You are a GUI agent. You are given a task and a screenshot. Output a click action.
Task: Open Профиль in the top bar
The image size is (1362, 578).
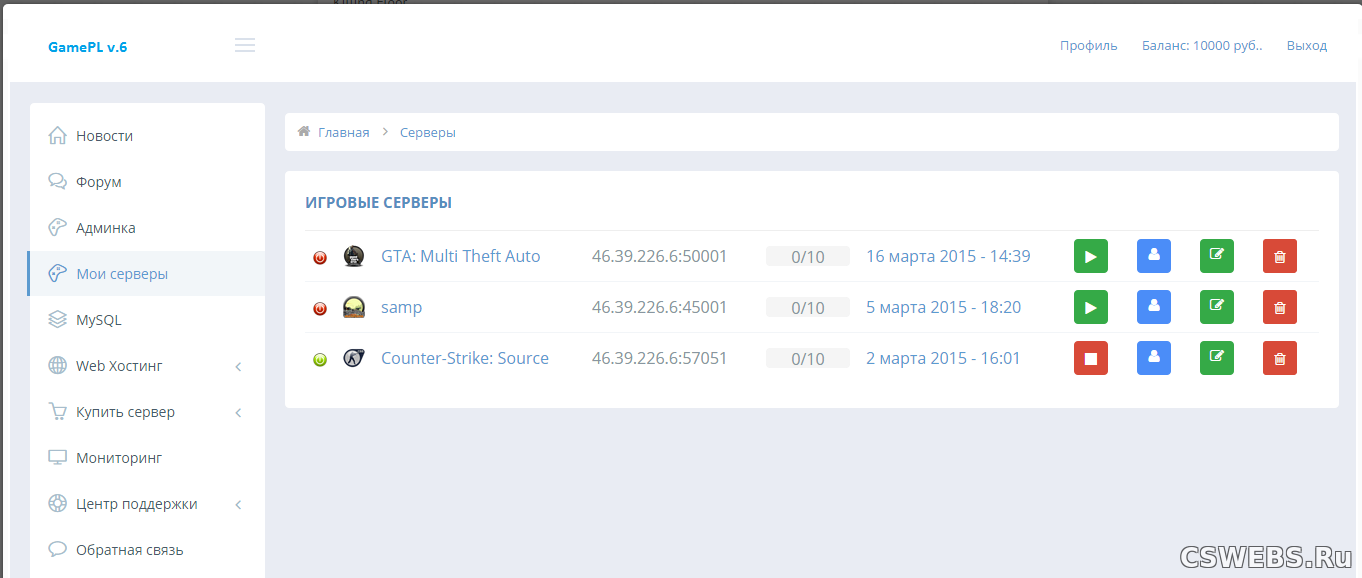[1089, 46]
